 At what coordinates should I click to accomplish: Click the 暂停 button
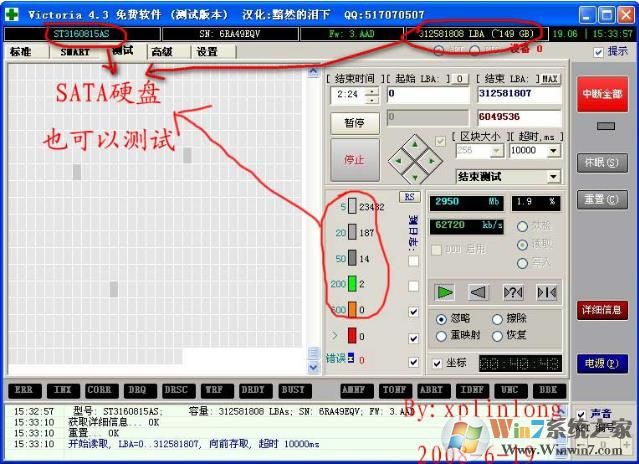[355, 123]
